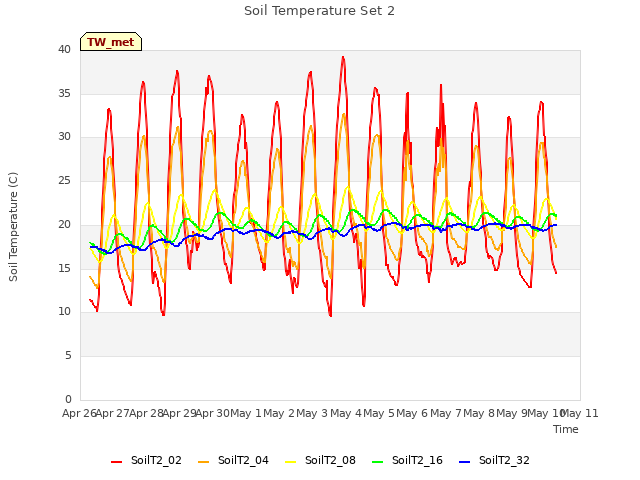
Task: Click the 35 y-axis tick label
Action: coord(64,93)
